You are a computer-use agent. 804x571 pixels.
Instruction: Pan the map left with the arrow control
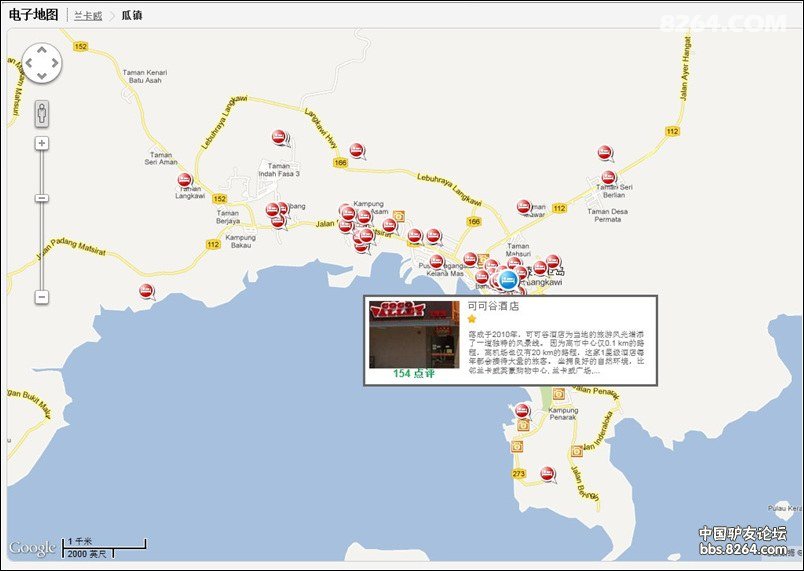tap(29, 63)
